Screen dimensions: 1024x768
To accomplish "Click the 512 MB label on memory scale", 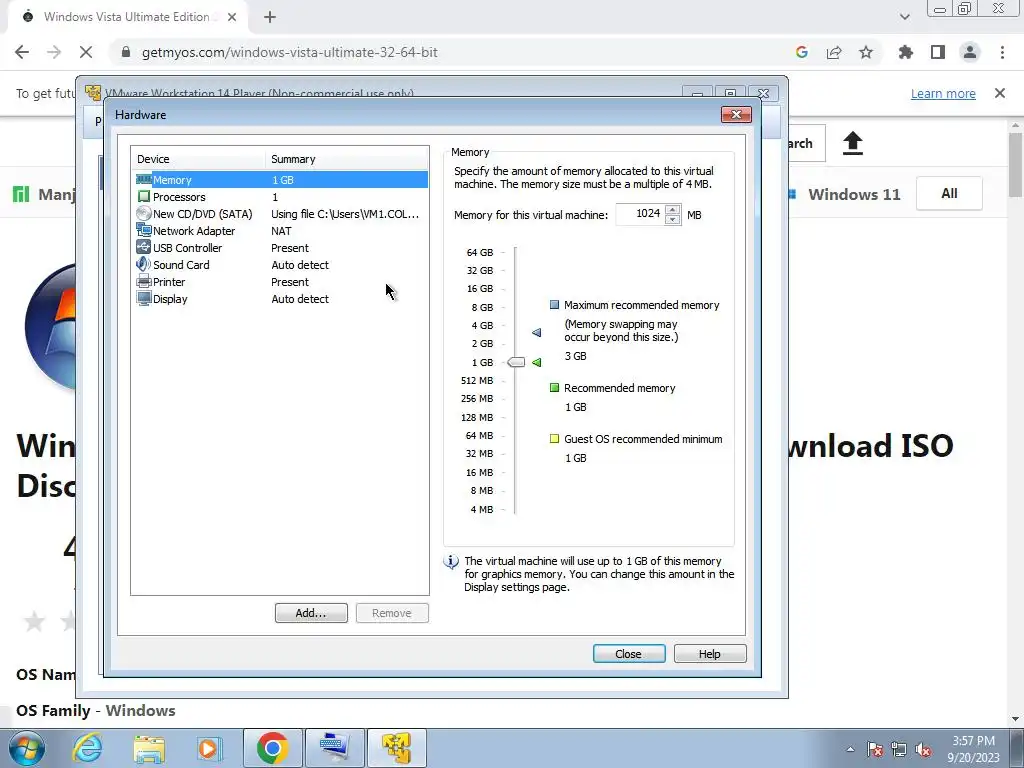I will click(x=477, y=380).
